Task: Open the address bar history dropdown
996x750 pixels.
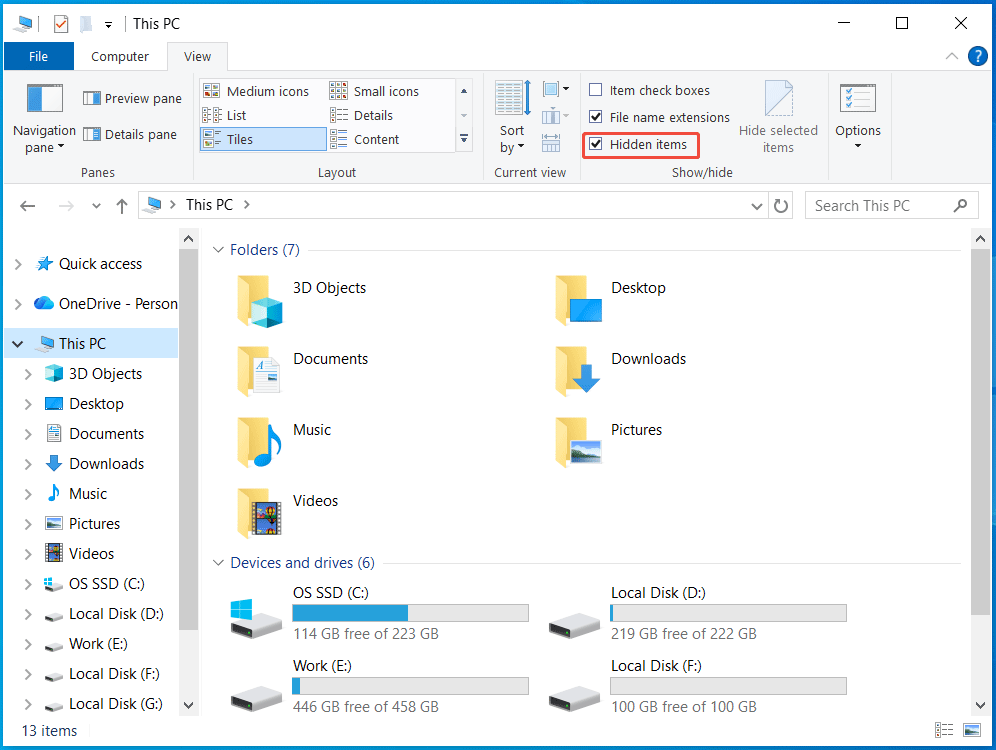Action: point(757,206)
